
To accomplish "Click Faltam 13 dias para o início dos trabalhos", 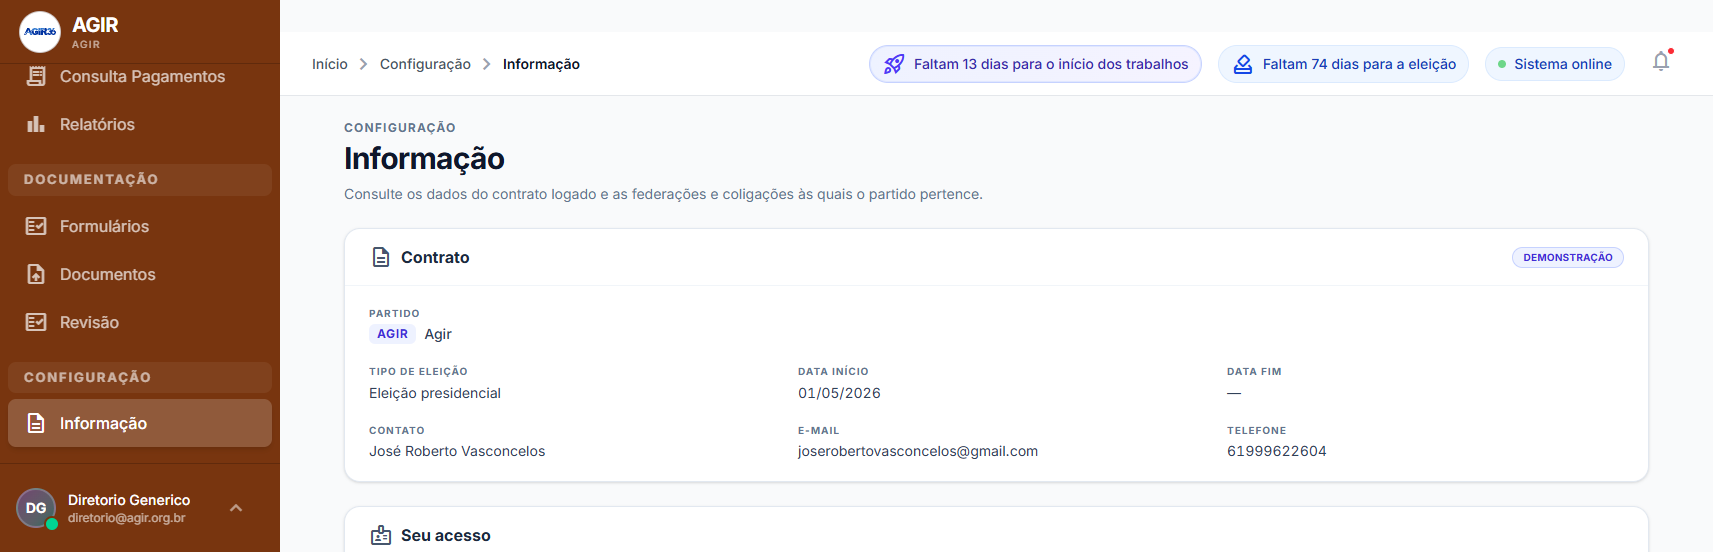I will (x=1035, y=64).
